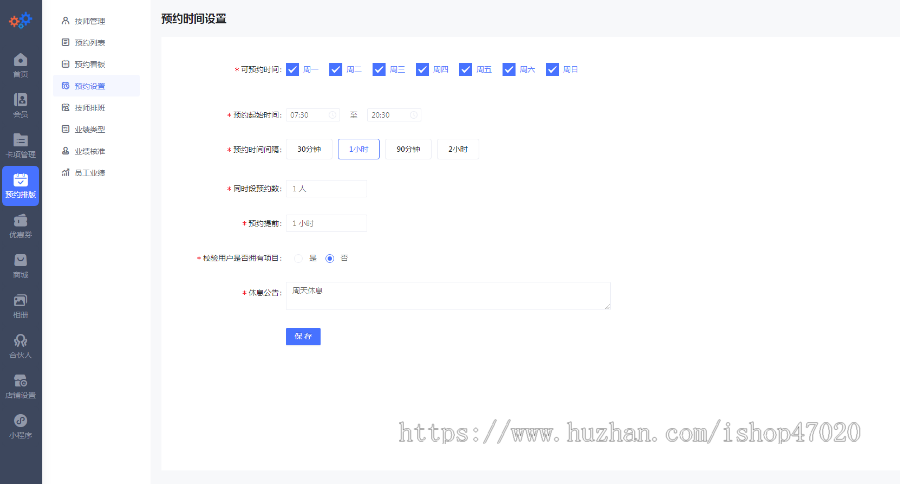Select the 否 radio option
The width and height of the screenshot is (900, 484).
(x=329, y=258)
